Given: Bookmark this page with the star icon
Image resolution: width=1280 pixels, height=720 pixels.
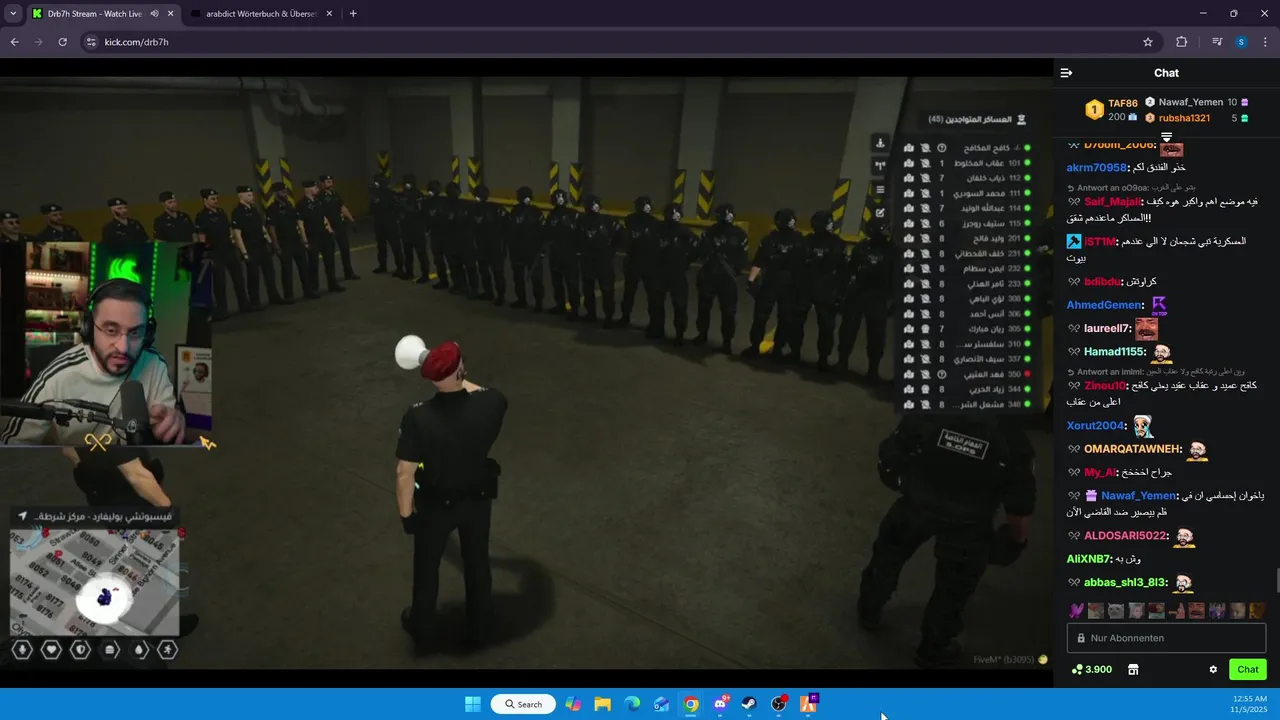Looking at the screenshot, I should 1148,42.
